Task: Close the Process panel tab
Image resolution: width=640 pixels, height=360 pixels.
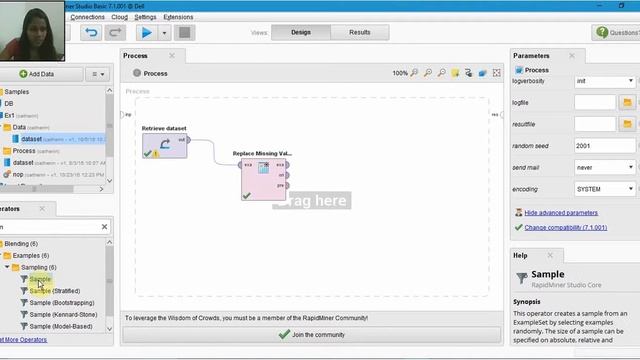Action: tap(172, 56)
